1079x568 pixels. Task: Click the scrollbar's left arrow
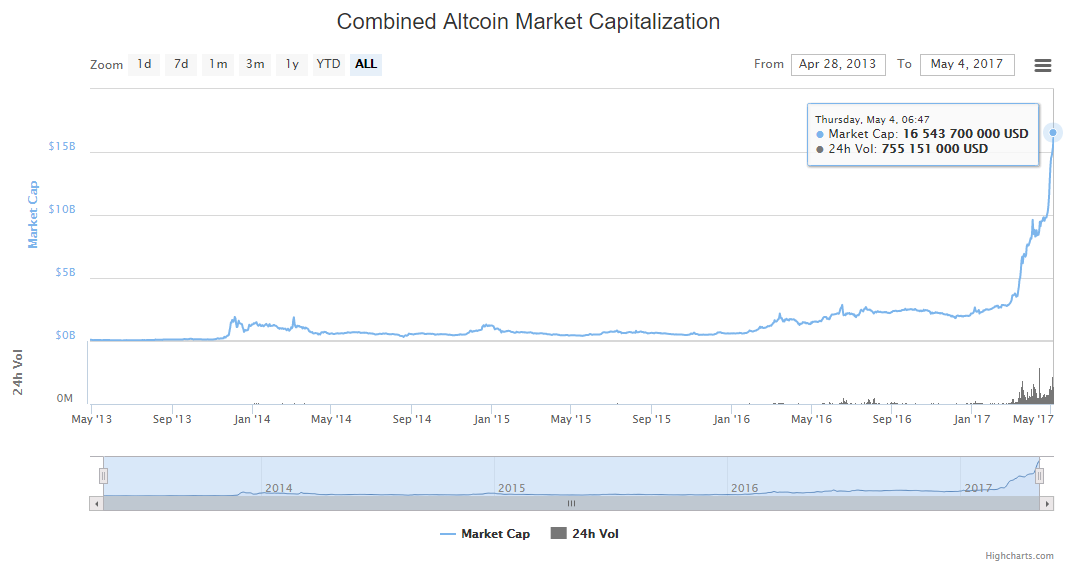96,504
